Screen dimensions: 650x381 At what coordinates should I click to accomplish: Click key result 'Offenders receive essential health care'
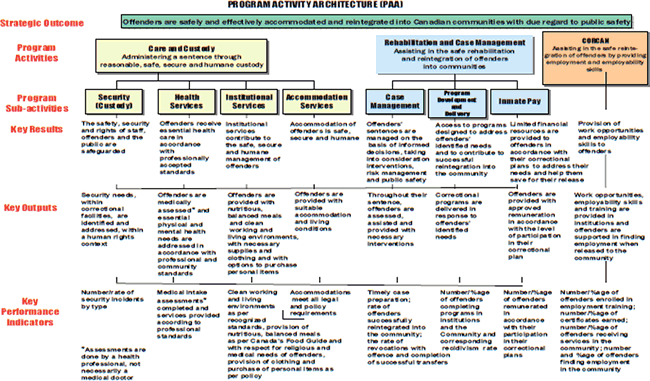[x=190, y=148]
